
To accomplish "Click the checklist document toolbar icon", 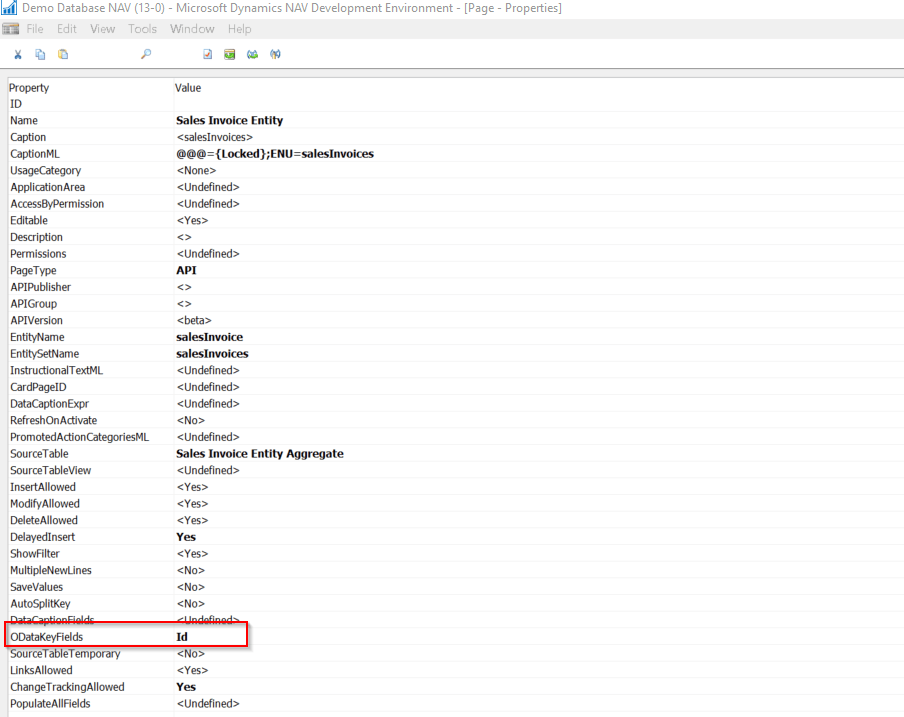I will tap(208, 54).
